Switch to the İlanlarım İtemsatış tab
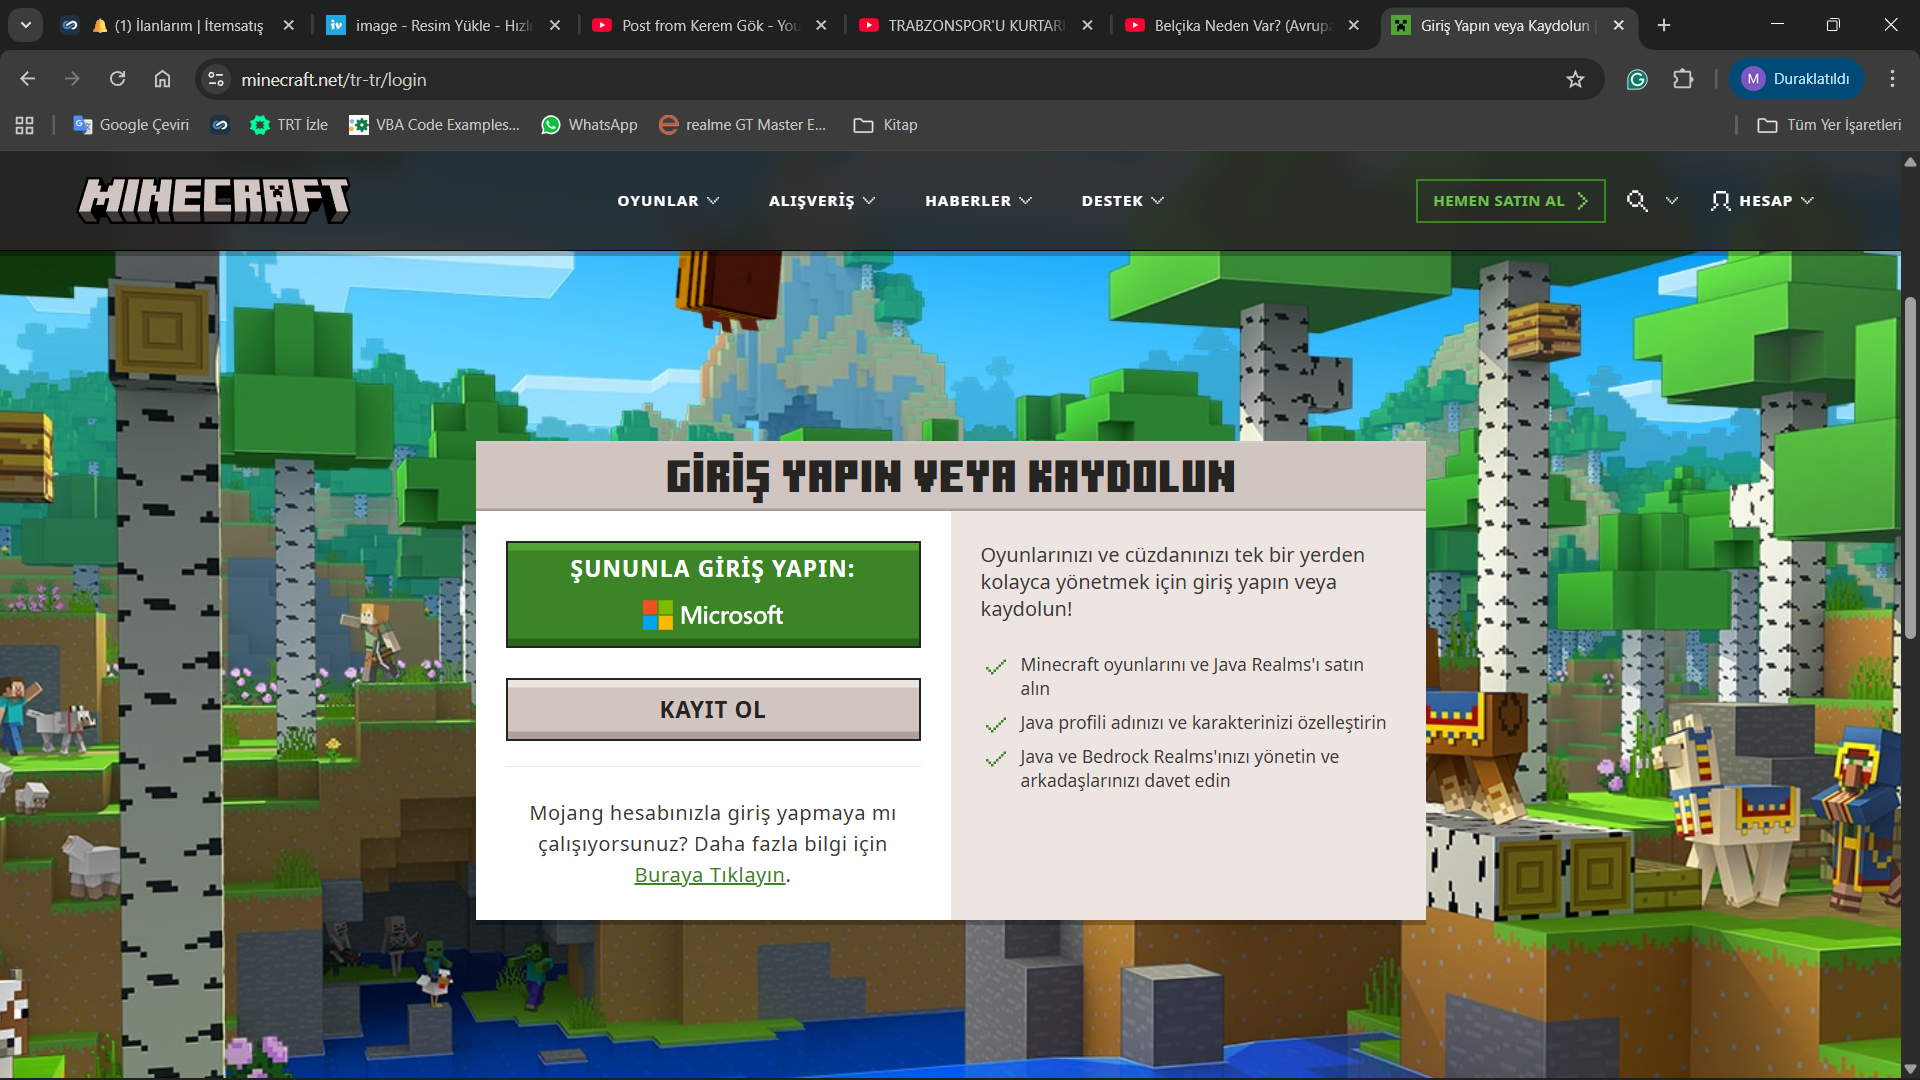 [x=179, y=25]
